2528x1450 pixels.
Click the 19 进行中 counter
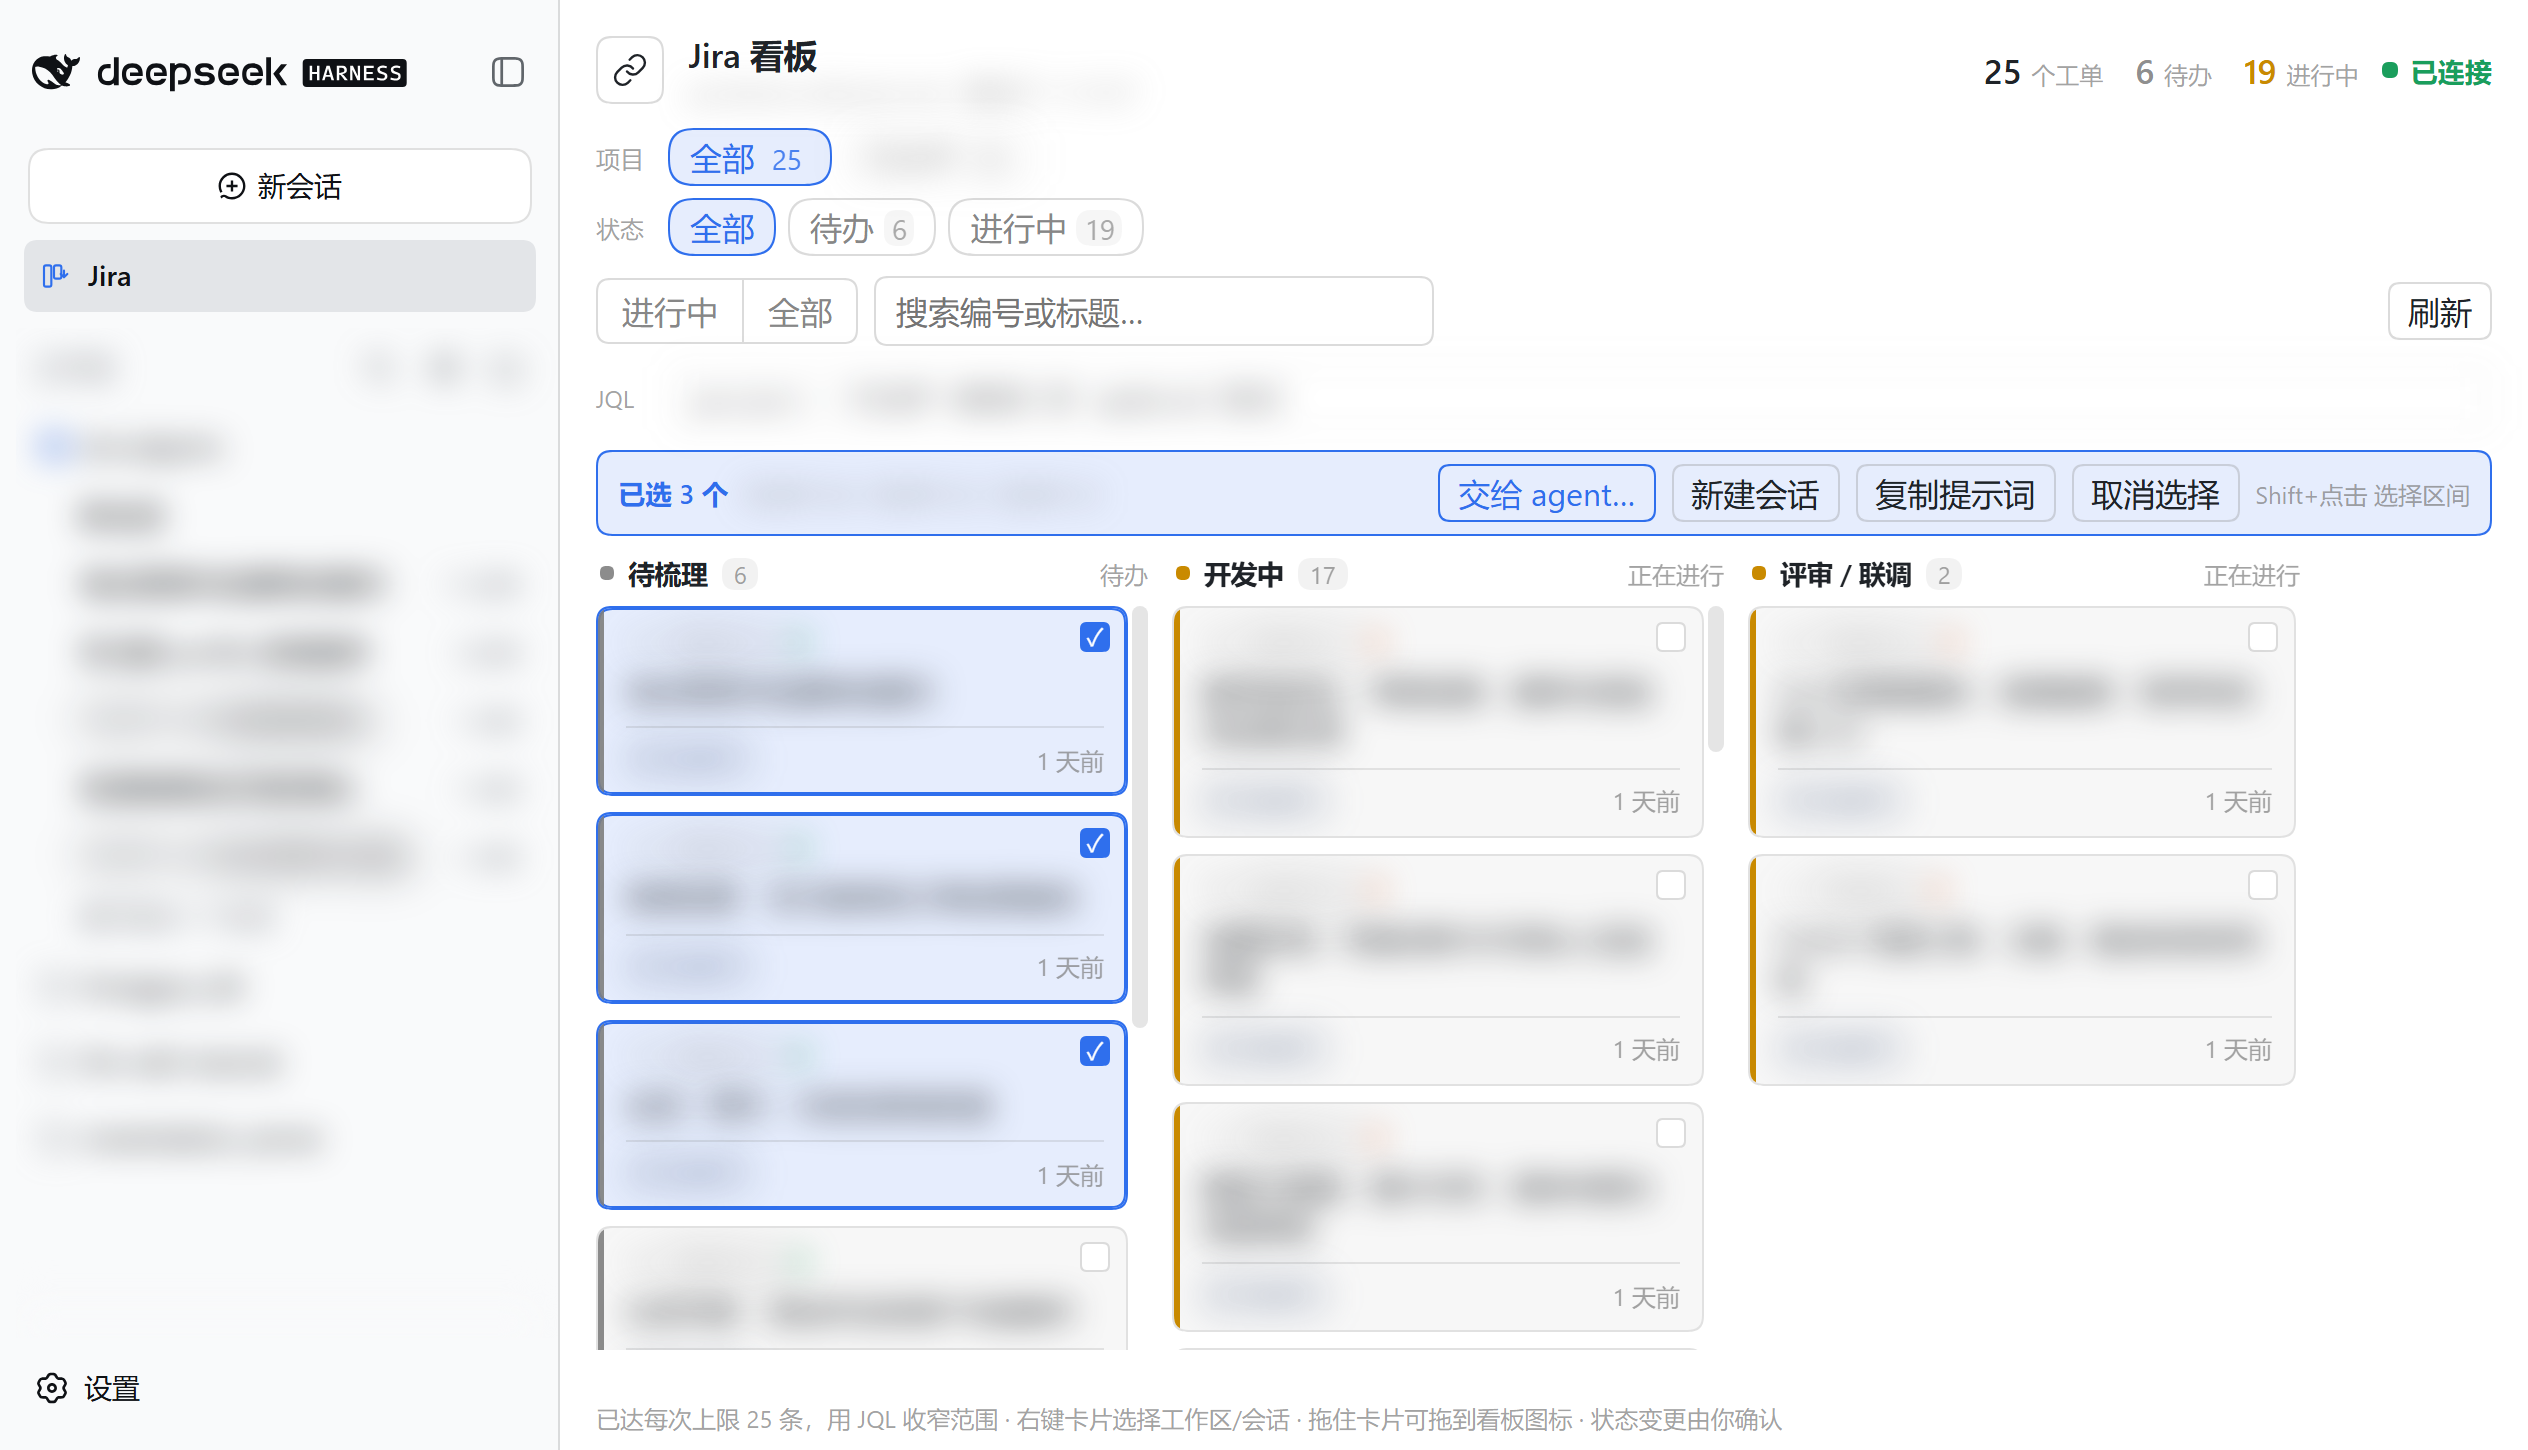pyautogui.click(x=2300, y=73)
